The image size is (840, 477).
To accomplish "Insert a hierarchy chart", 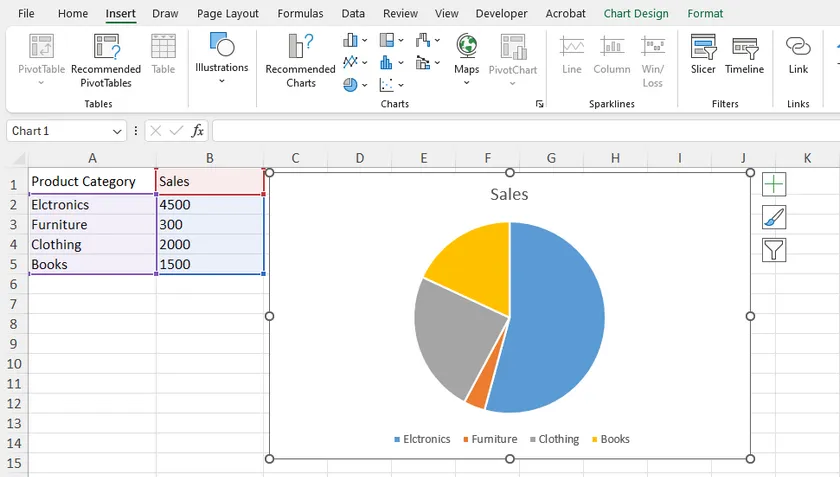I will click(387, 40).
